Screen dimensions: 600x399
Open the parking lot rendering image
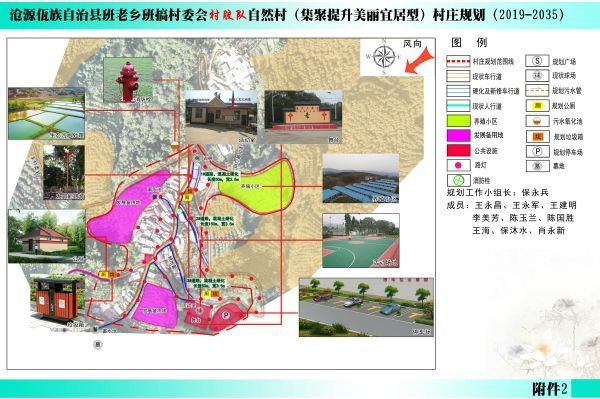[366, 308]
